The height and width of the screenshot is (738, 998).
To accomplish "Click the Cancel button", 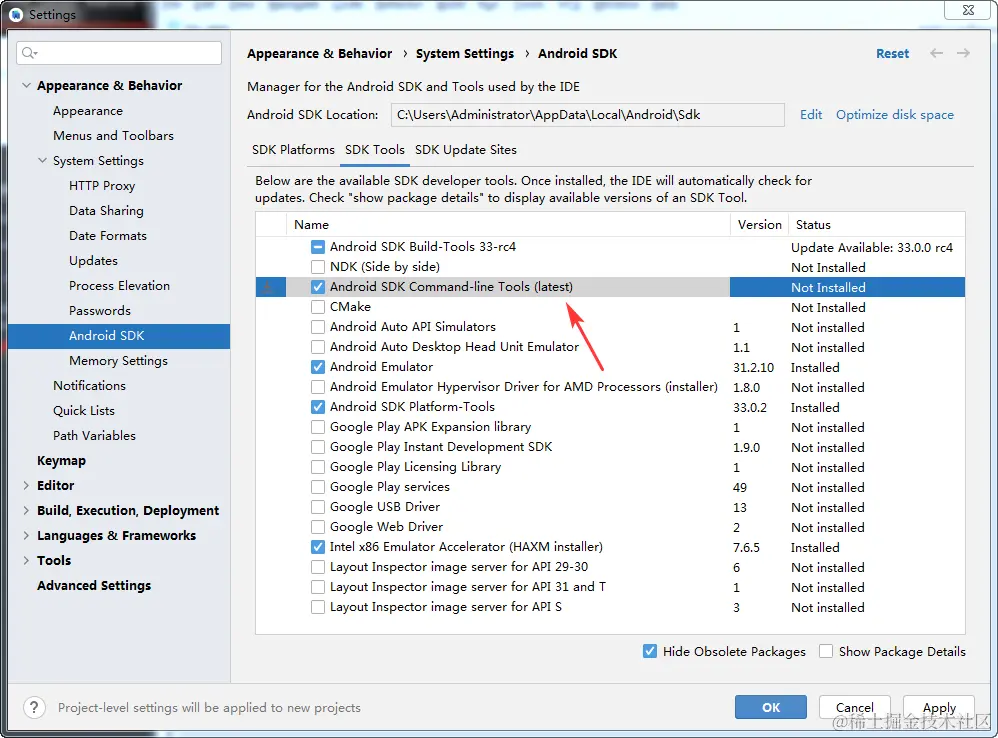I will [x=854, y=707].
